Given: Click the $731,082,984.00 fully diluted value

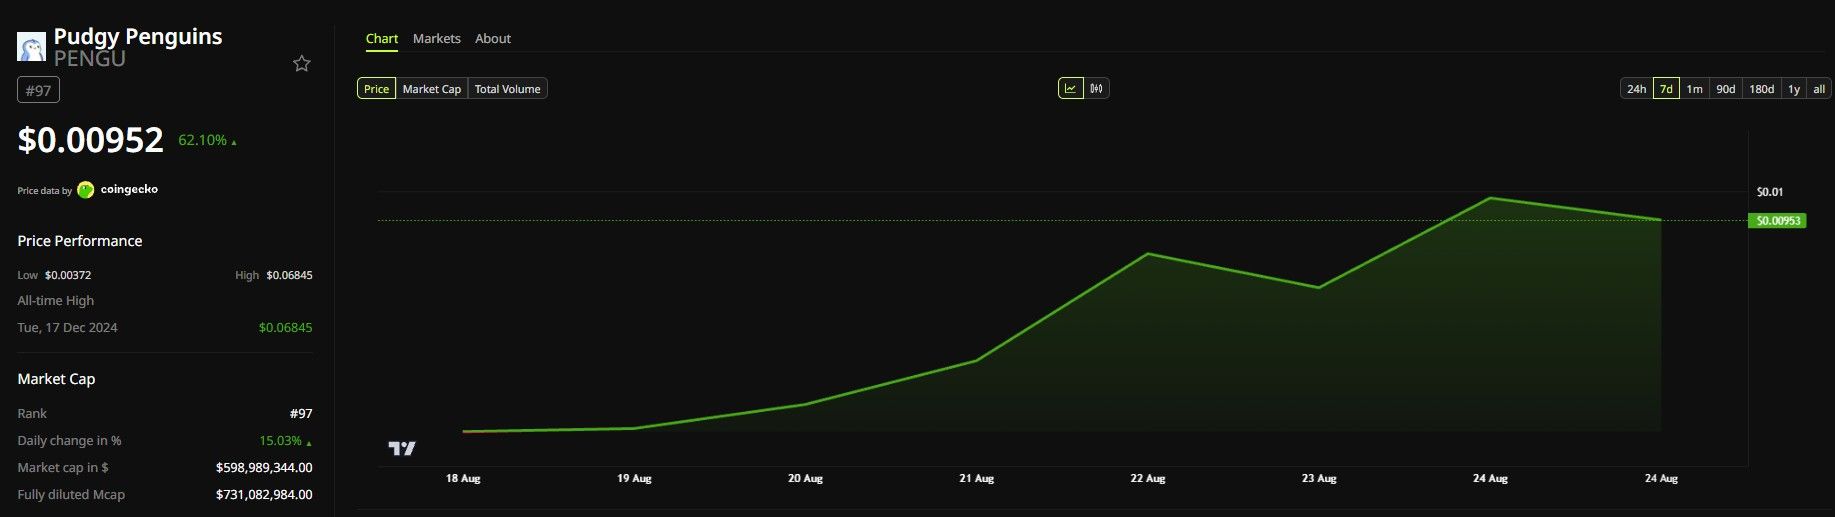Looking at the screenshot, I should (x=264, y=495).
